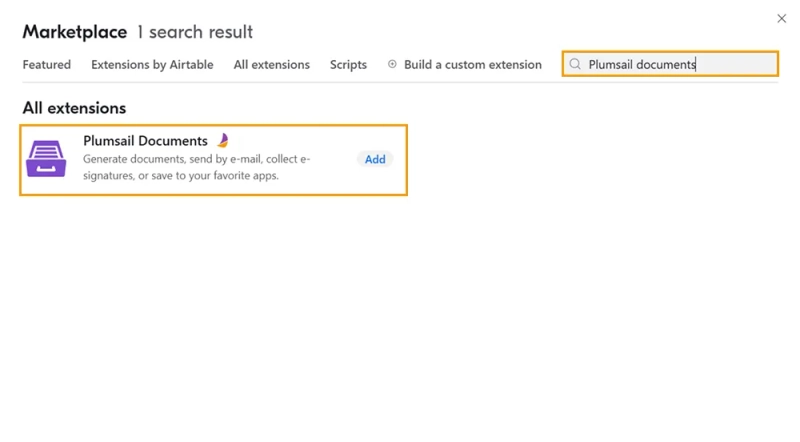Screen dimensions: 800x442
Task: Switch to Extensions by Airtable tab
Action: pyautogui.click(x=152, y=65)
